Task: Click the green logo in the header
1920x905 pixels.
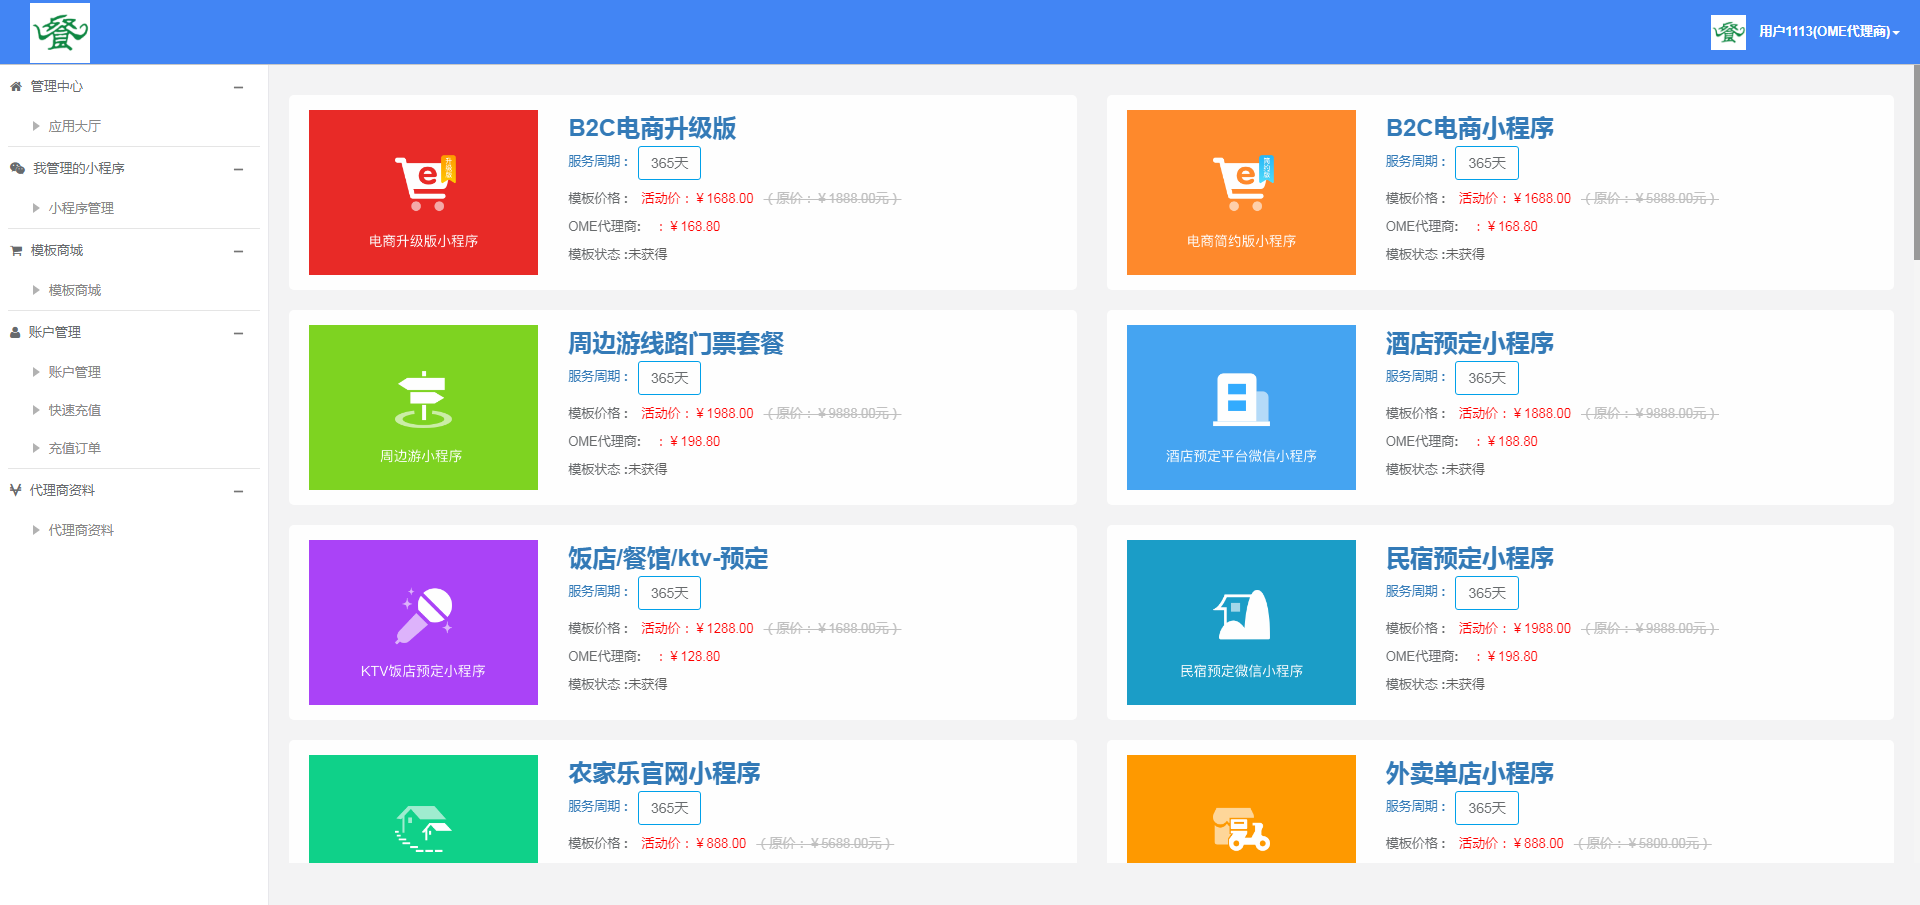Action: [x=60, y=33]
